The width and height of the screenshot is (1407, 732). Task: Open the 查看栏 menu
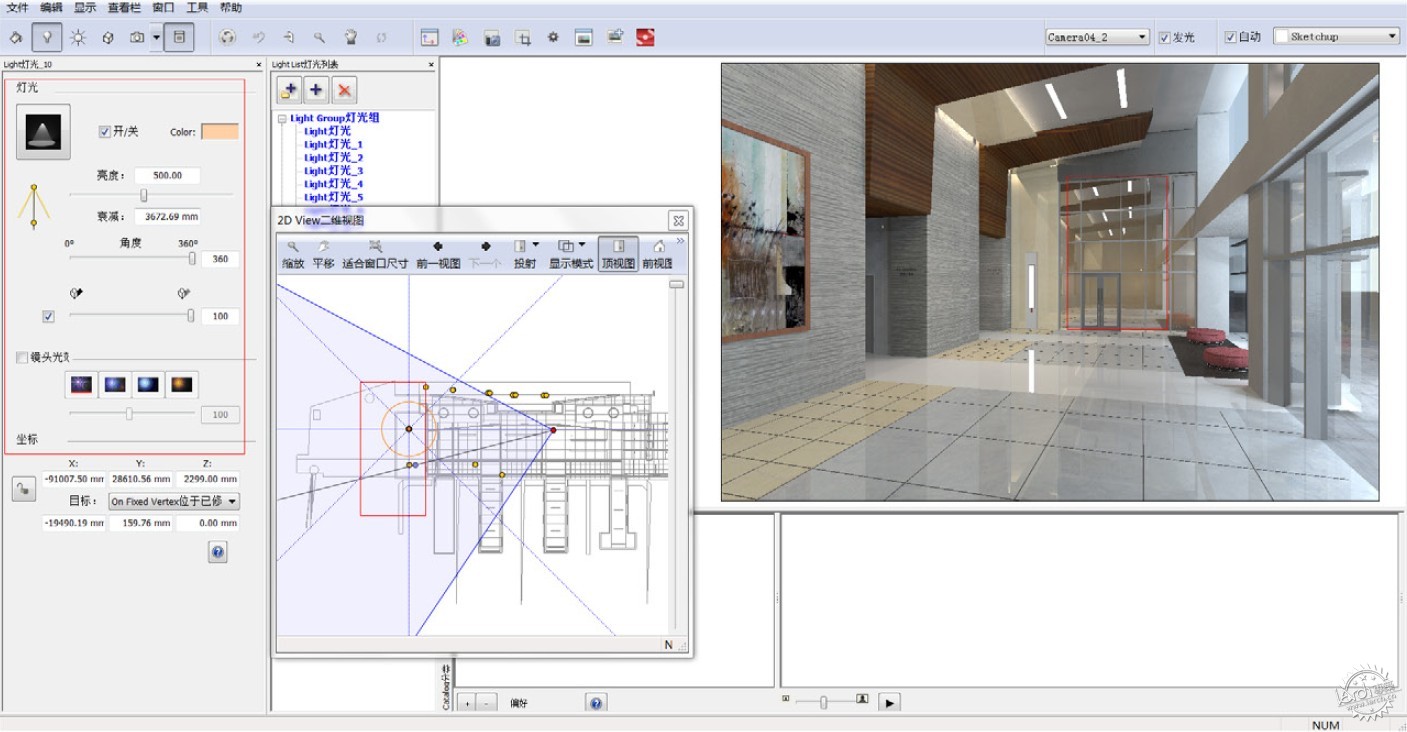tap(123, 8)
